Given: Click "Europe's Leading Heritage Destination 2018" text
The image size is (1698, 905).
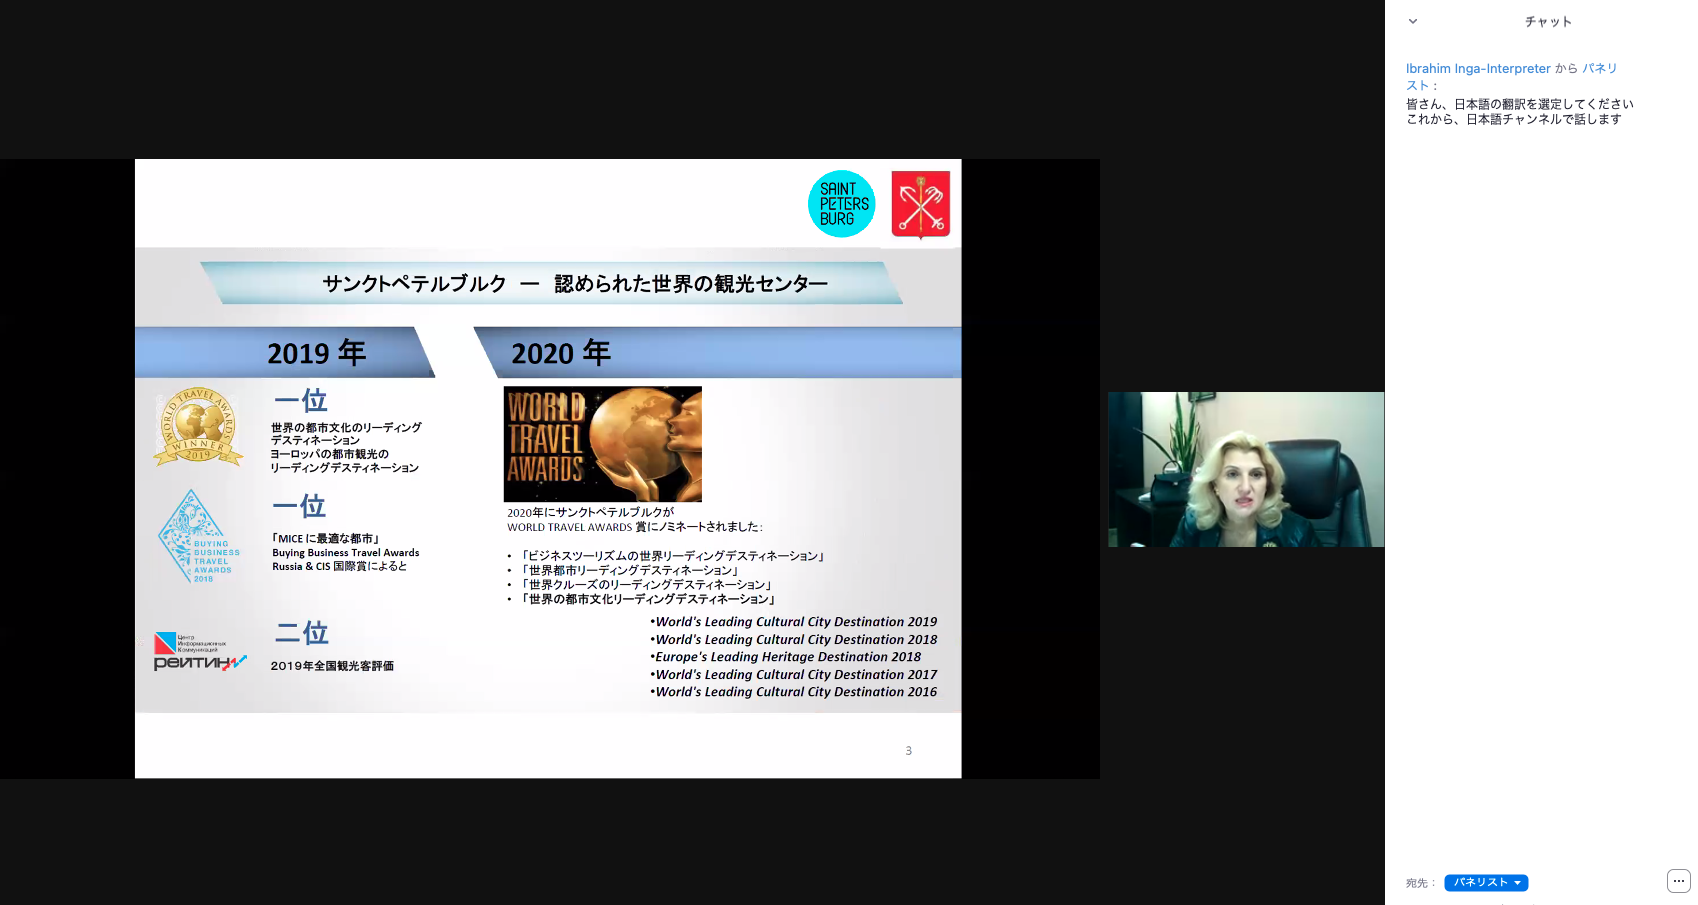Looking at the screenshot, I should point(787,657).
